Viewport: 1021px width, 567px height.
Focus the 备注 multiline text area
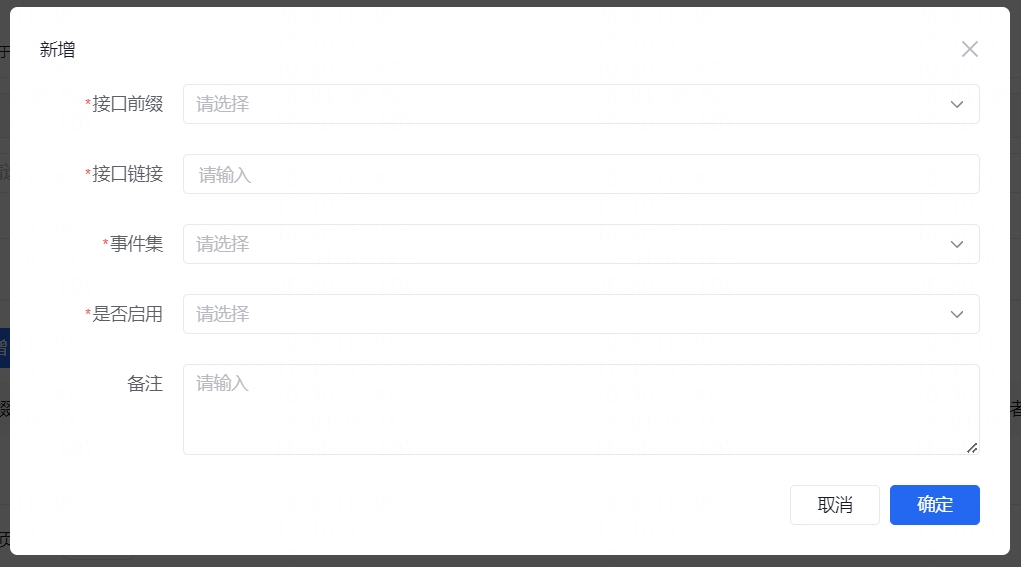pos(581,409)
